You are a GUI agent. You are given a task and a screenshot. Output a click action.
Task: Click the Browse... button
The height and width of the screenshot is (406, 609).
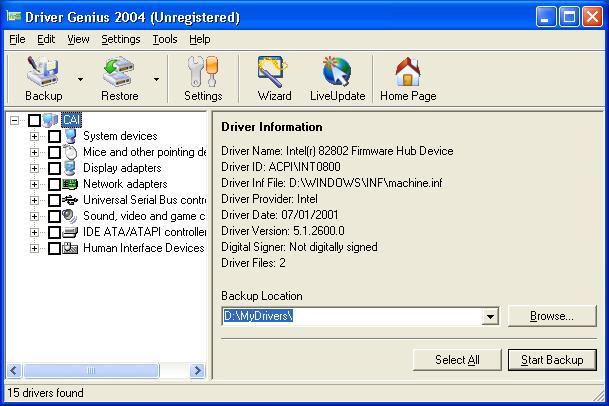coord(552,316)
